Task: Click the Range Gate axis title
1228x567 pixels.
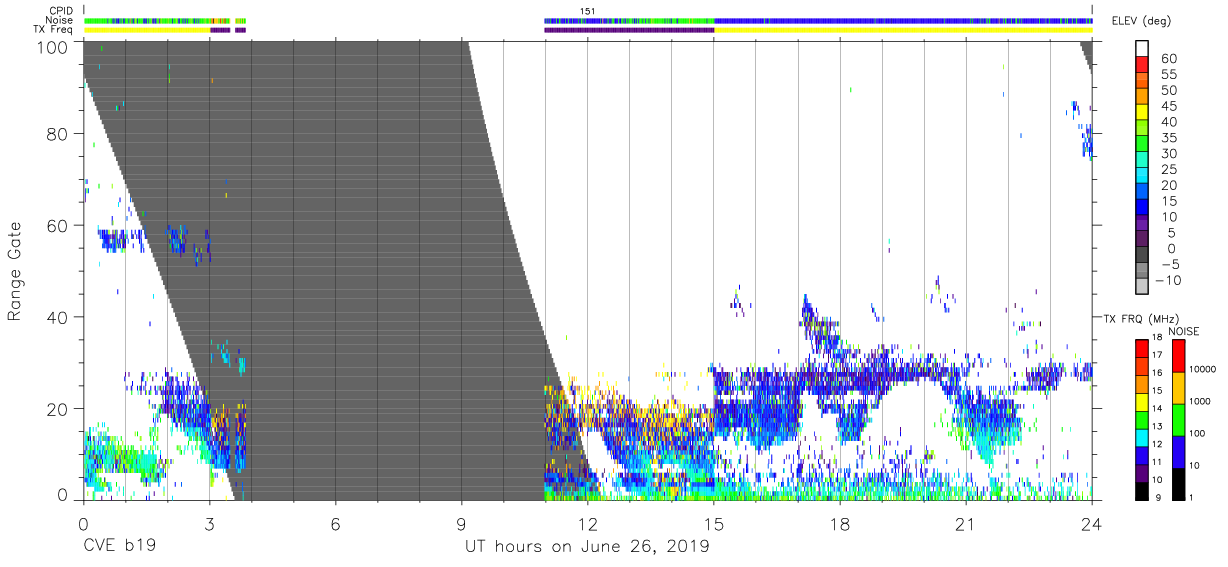Action: [x=15, y=271]
